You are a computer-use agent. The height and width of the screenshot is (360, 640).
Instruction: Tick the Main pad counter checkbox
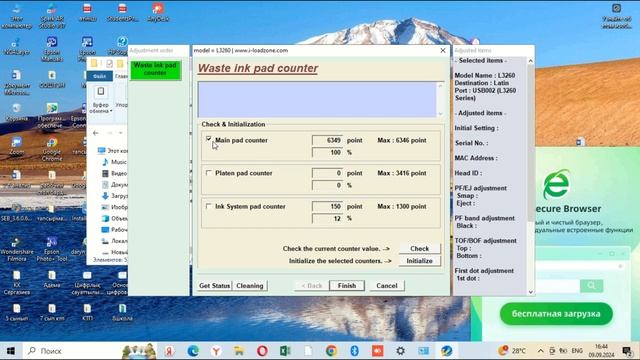tap(209, 140)
